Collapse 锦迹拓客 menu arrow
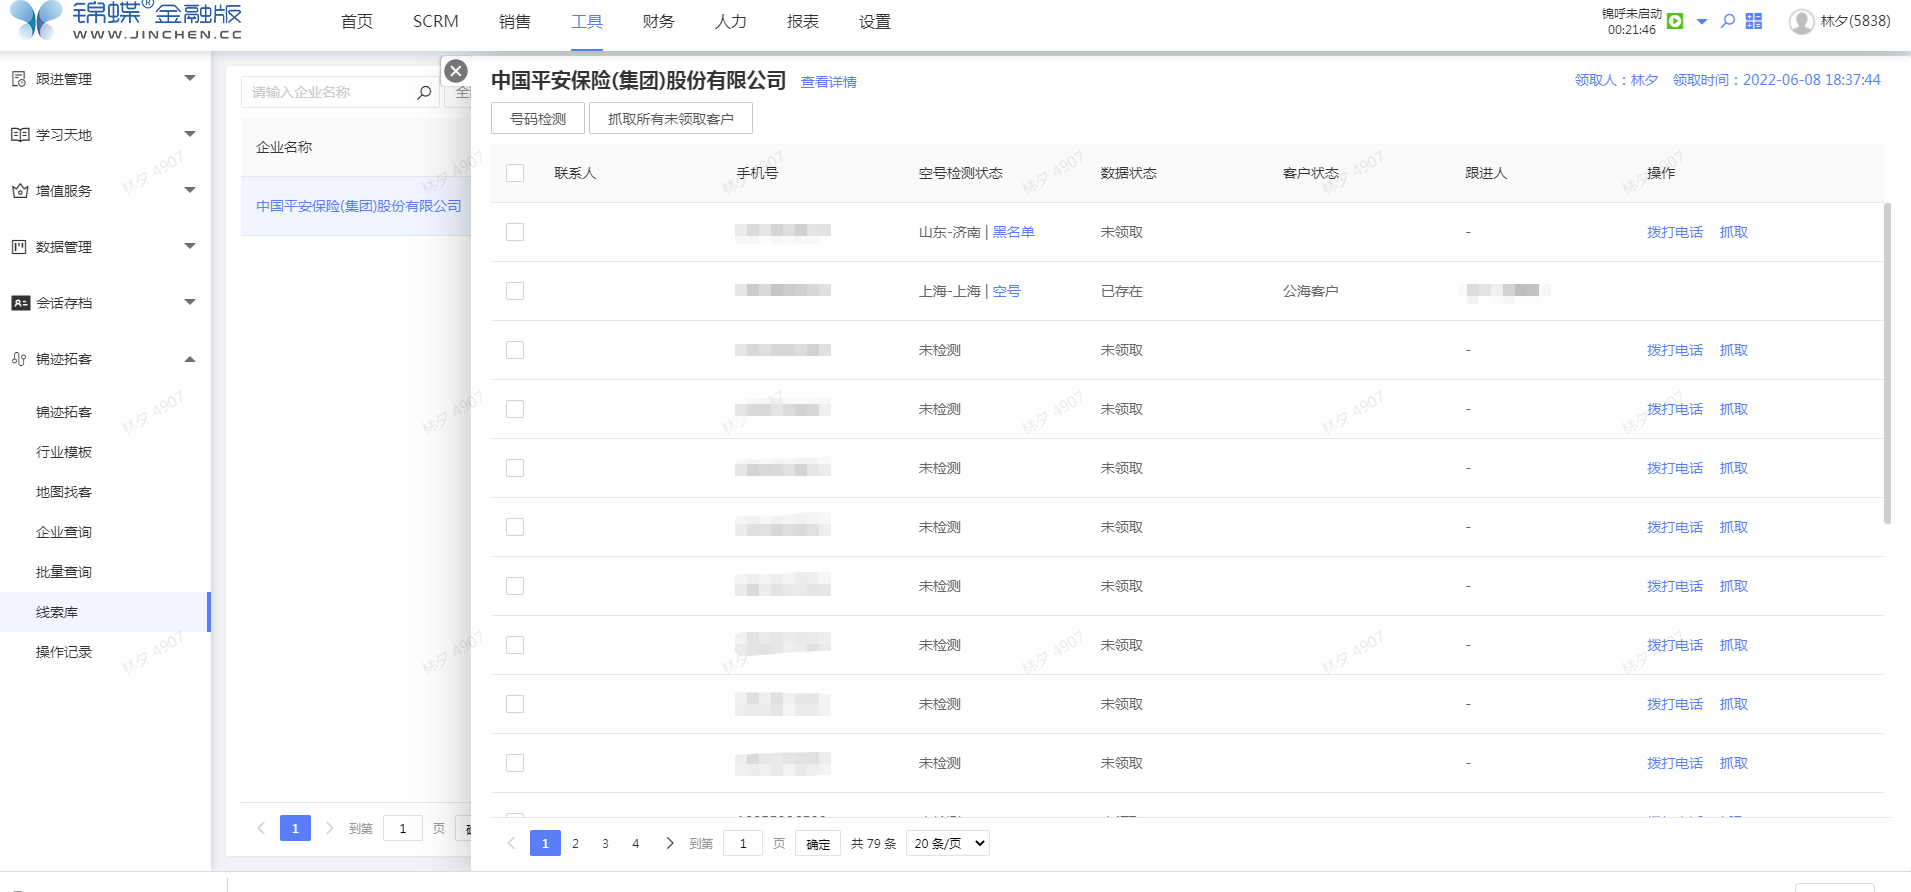 click(190, 359)
